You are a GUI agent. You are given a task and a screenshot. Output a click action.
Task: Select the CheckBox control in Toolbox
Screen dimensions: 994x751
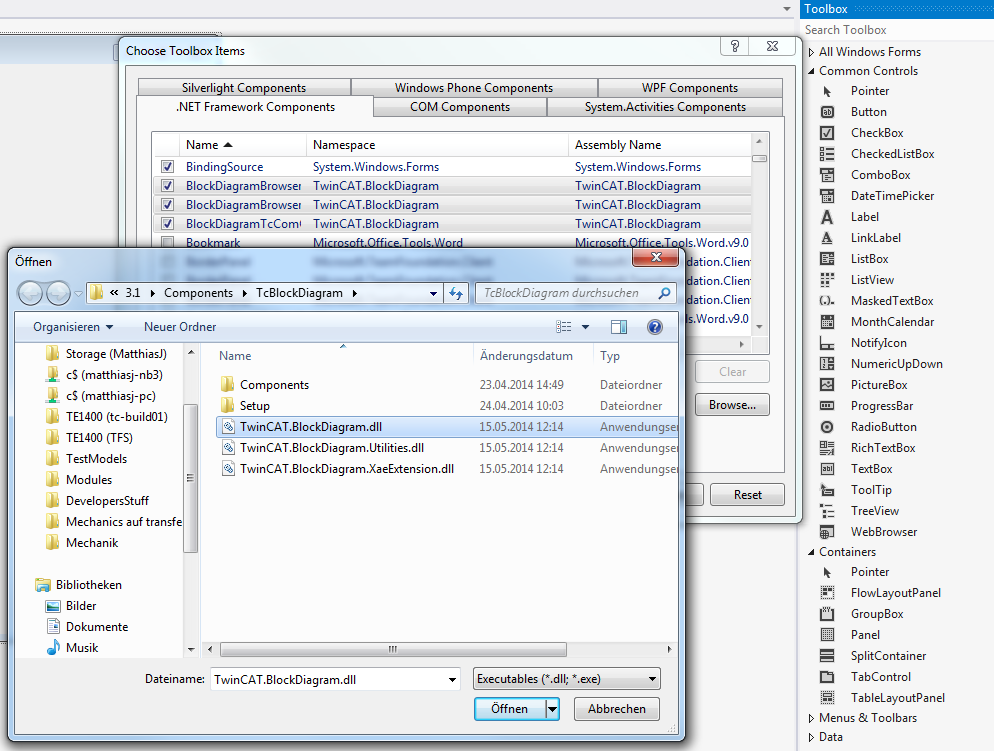[x=877, y=133]
